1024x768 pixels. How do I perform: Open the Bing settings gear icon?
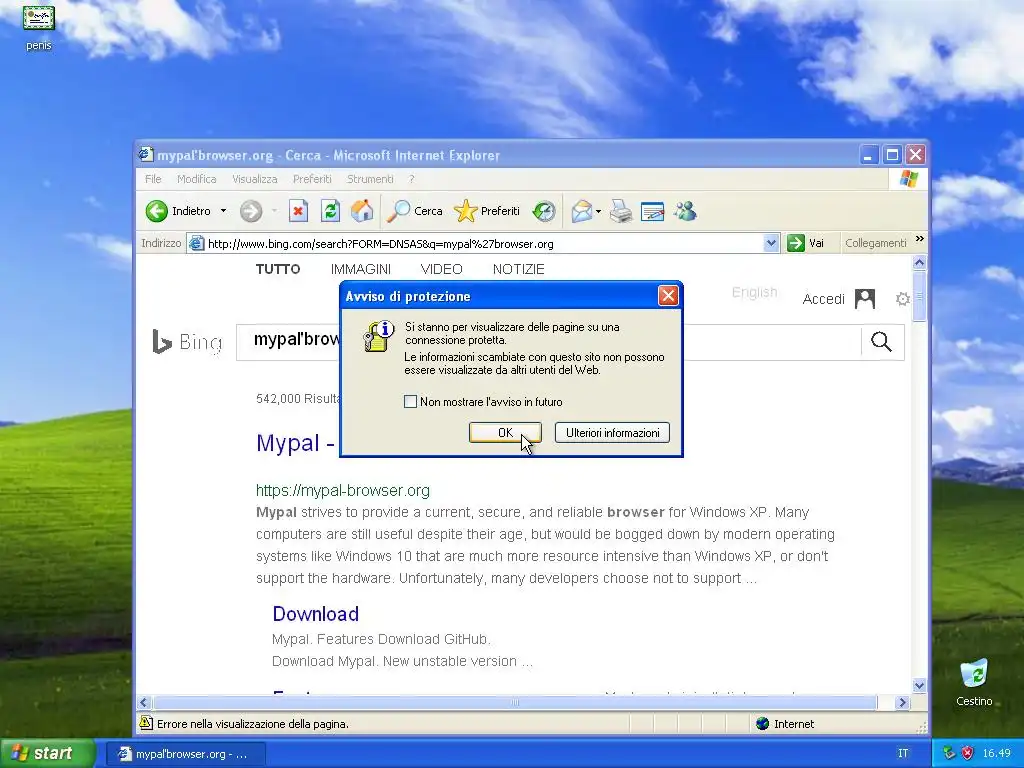point(903,299)
